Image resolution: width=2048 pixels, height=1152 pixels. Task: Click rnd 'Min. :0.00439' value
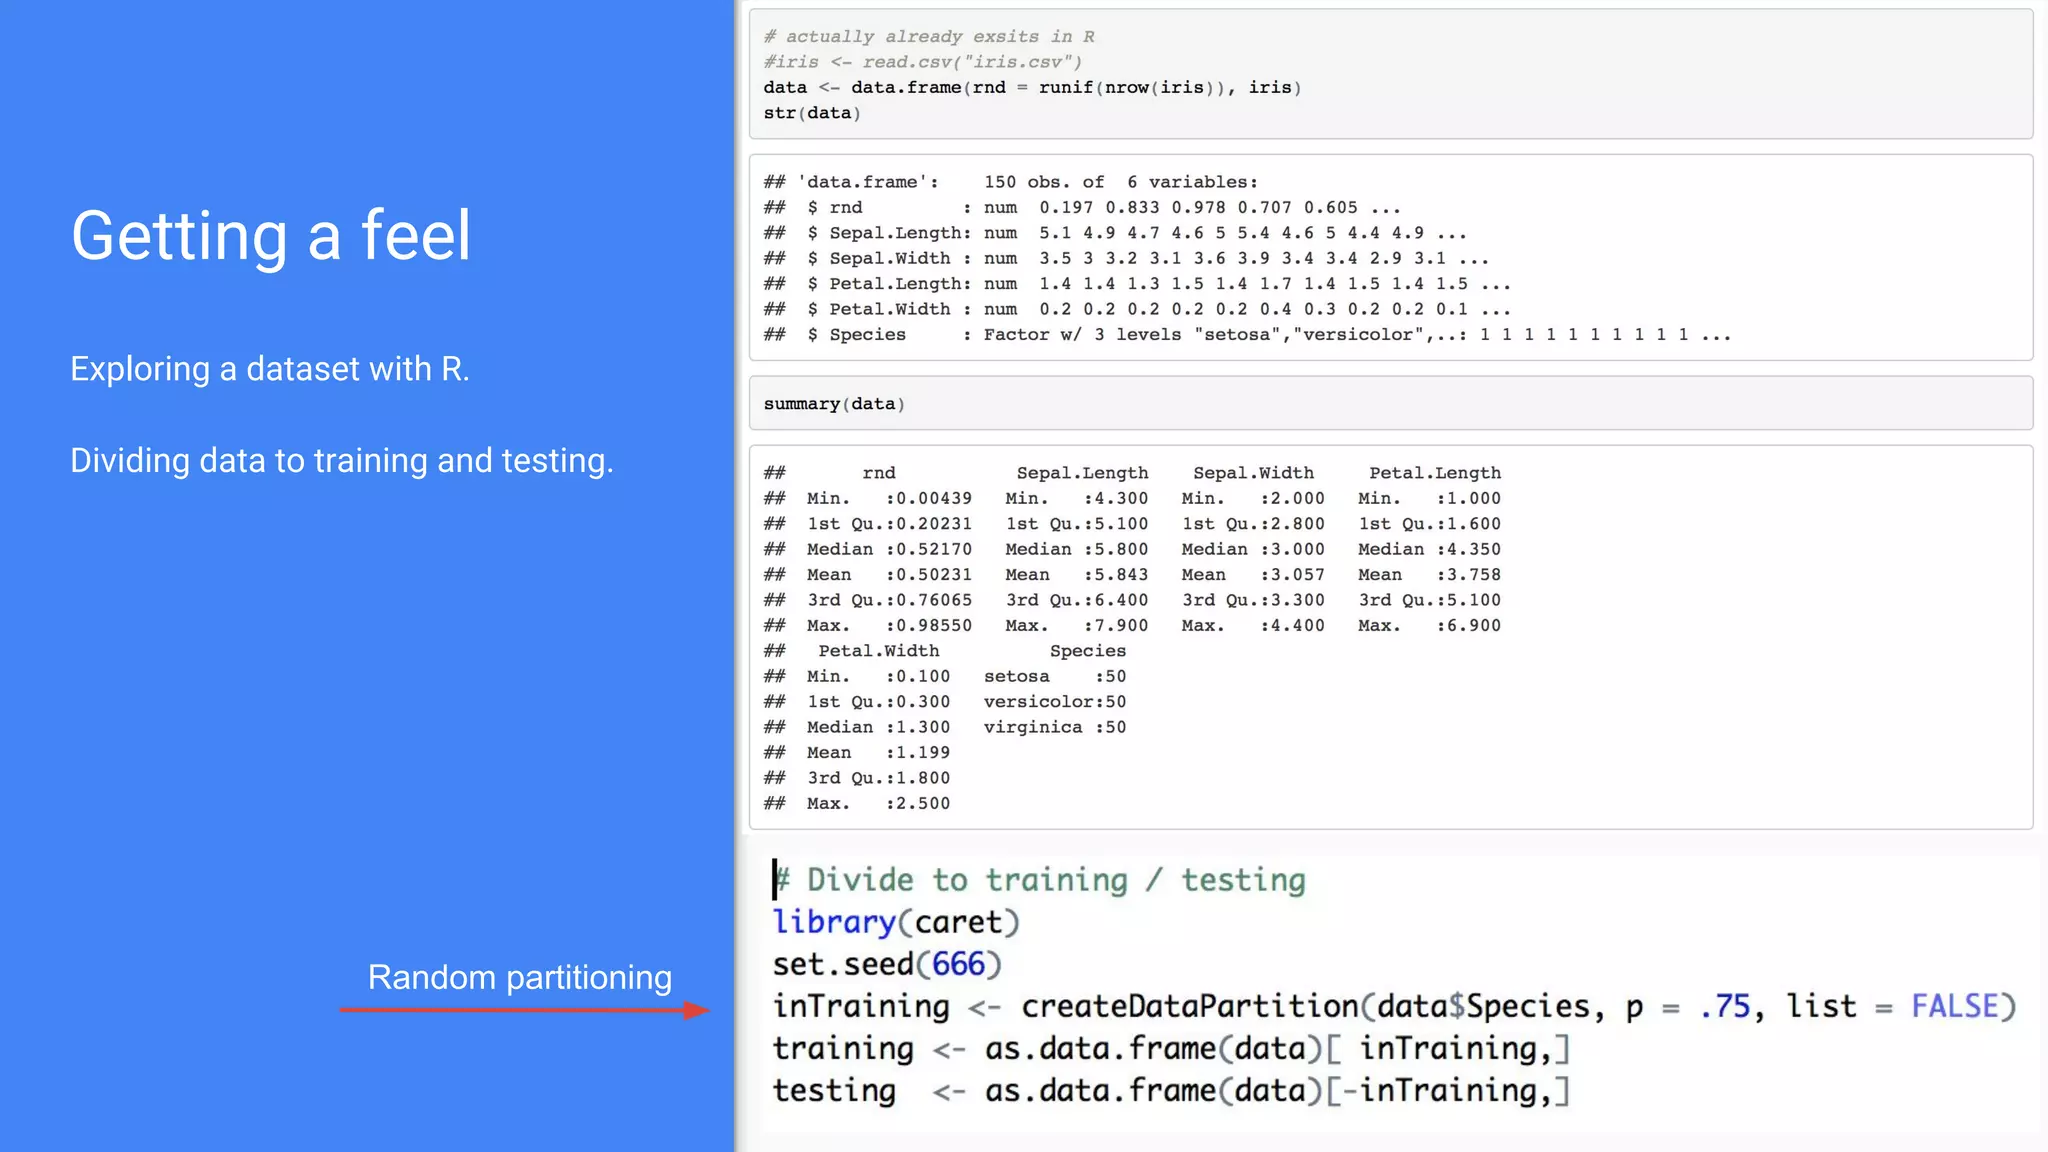click(889, 499)
